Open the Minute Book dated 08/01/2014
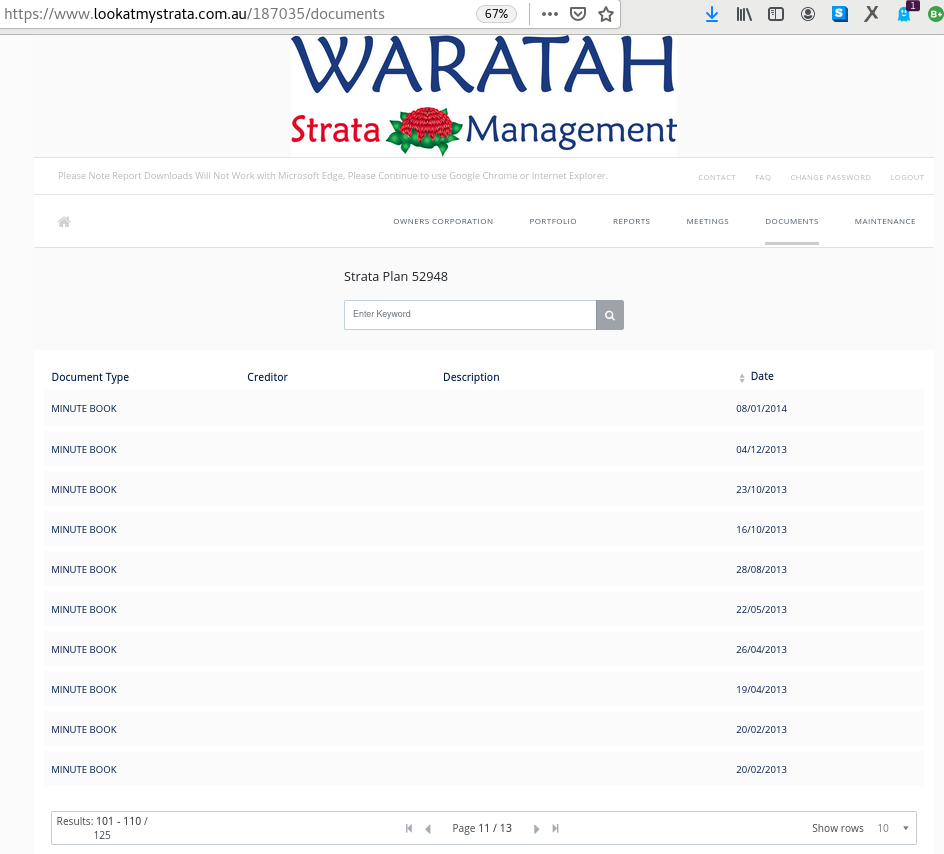 [x=84, y=409]
